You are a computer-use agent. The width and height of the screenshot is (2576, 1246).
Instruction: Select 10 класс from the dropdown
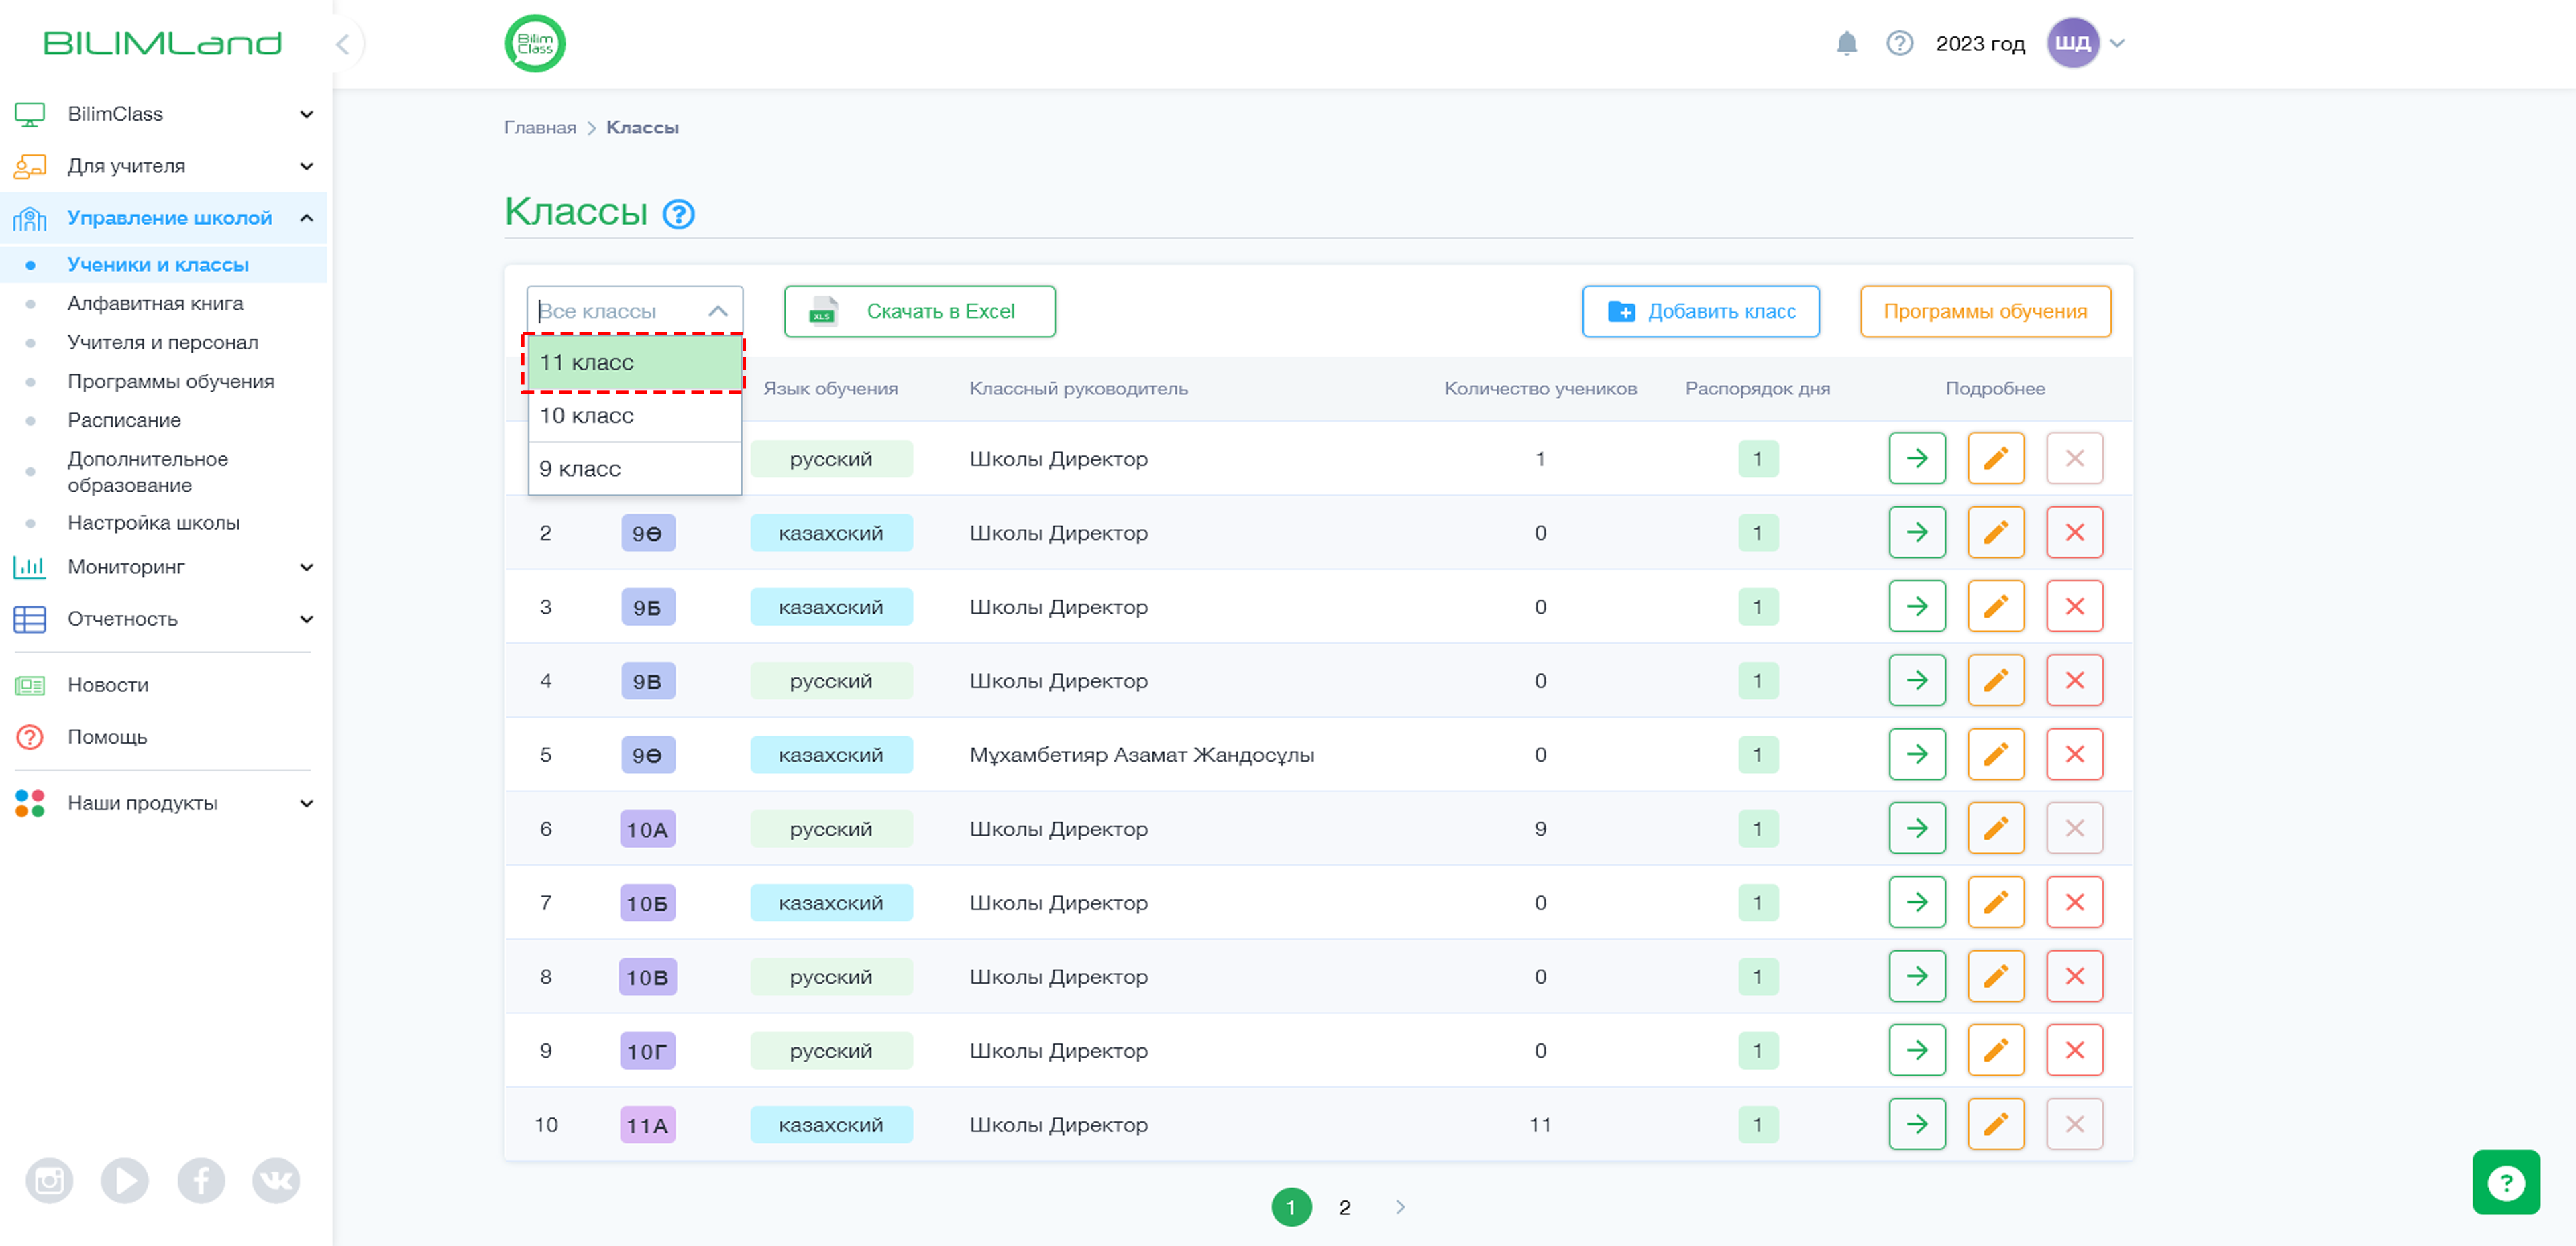(x=634, y=415)
